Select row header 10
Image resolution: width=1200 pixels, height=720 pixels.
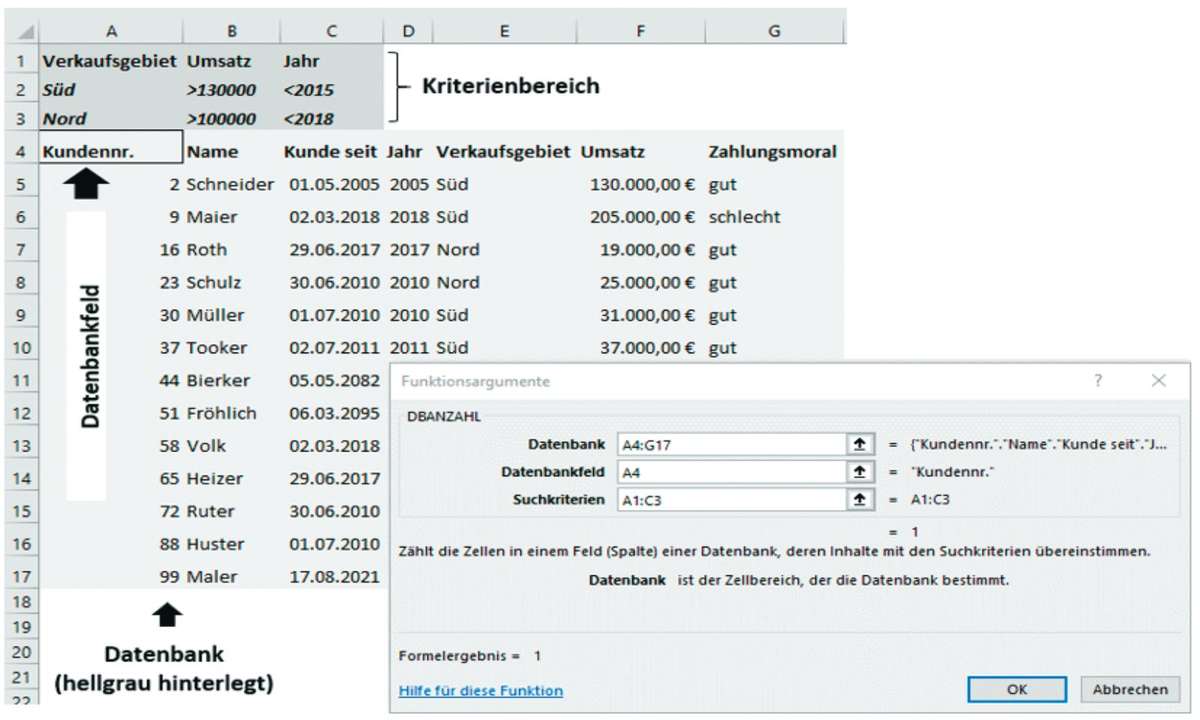point(20,348)
